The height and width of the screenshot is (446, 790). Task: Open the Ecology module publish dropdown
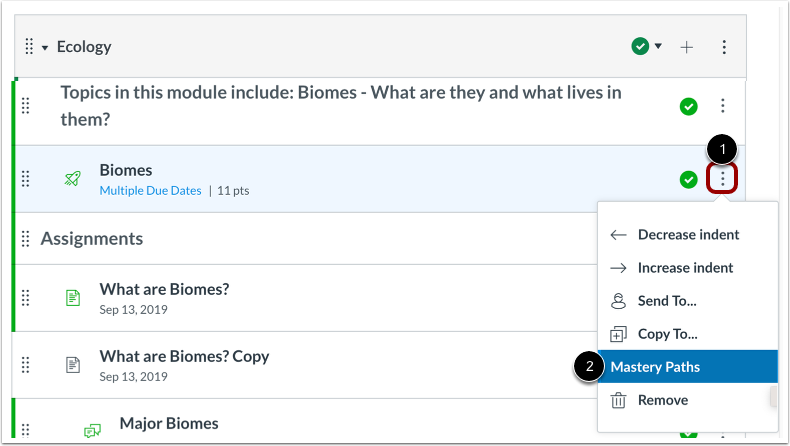(646, 47)
